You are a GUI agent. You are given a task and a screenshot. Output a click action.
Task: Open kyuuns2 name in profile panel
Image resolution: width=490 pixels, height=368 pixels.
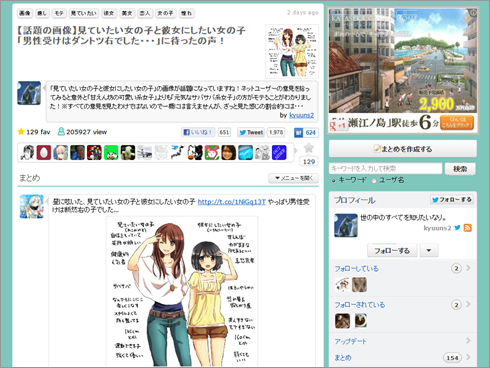(437, 228)
